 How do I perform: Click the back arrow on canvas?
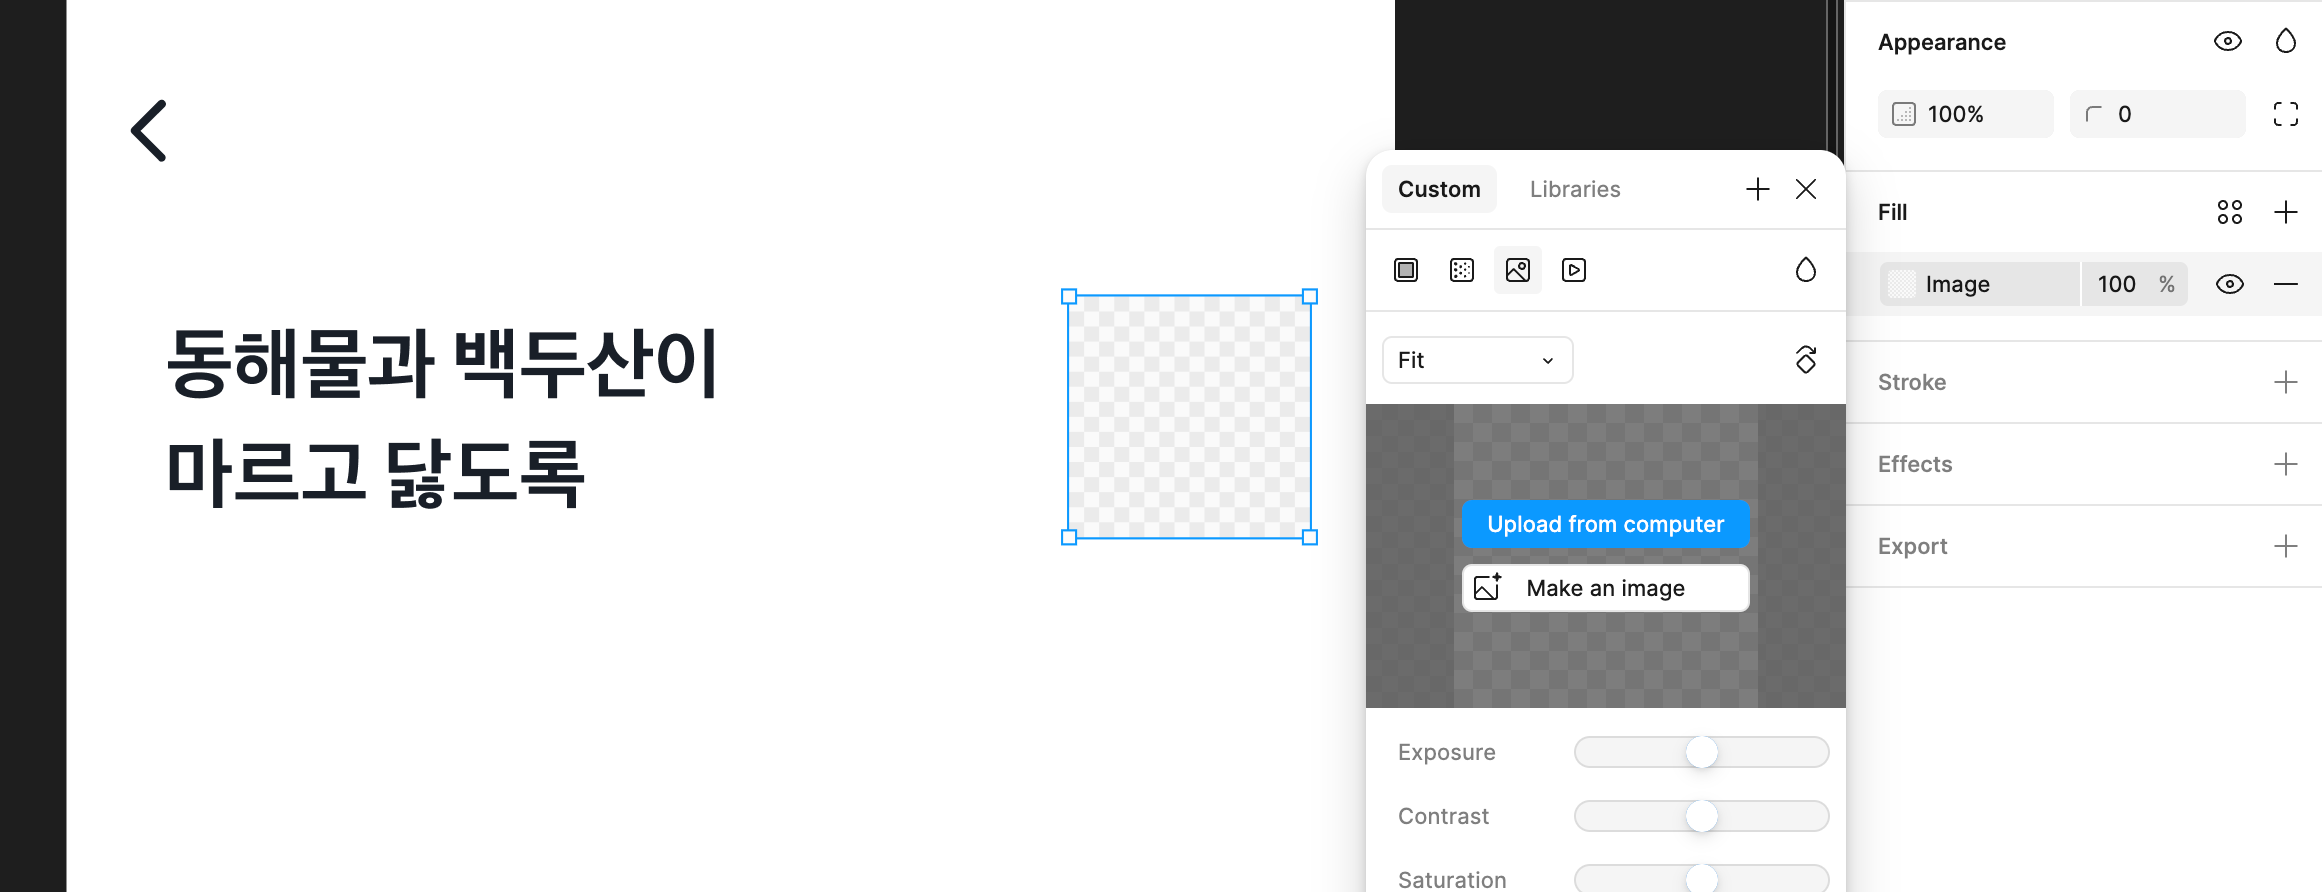coord(149,131)
